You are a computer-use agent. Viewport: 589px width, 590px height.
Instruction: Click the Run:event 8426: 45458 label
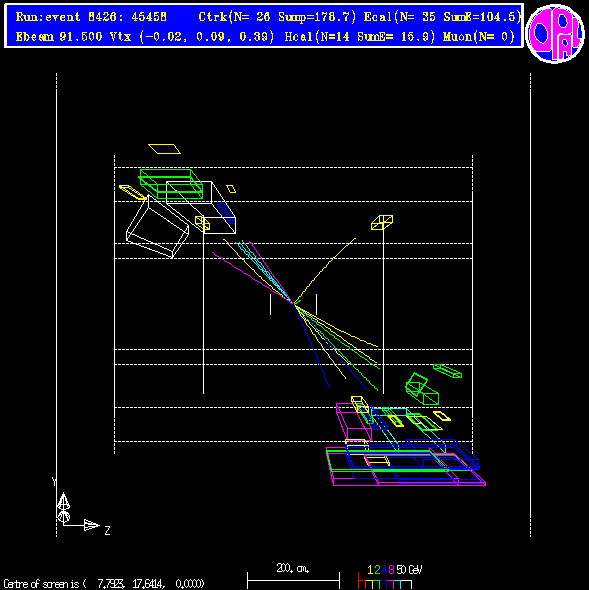tap(91, 17)
